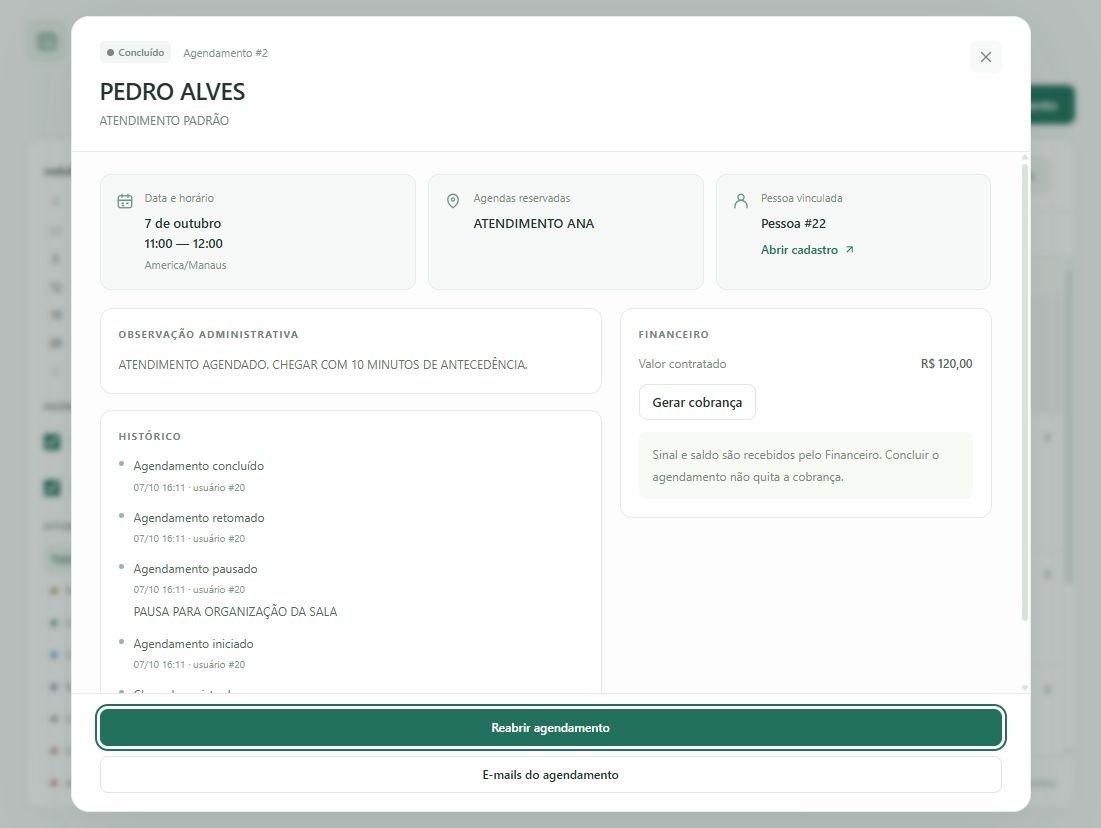Click the external arrow icon beside Abrir cadastro
This screenshot has width=1101, height=828.
pos(849,249)
